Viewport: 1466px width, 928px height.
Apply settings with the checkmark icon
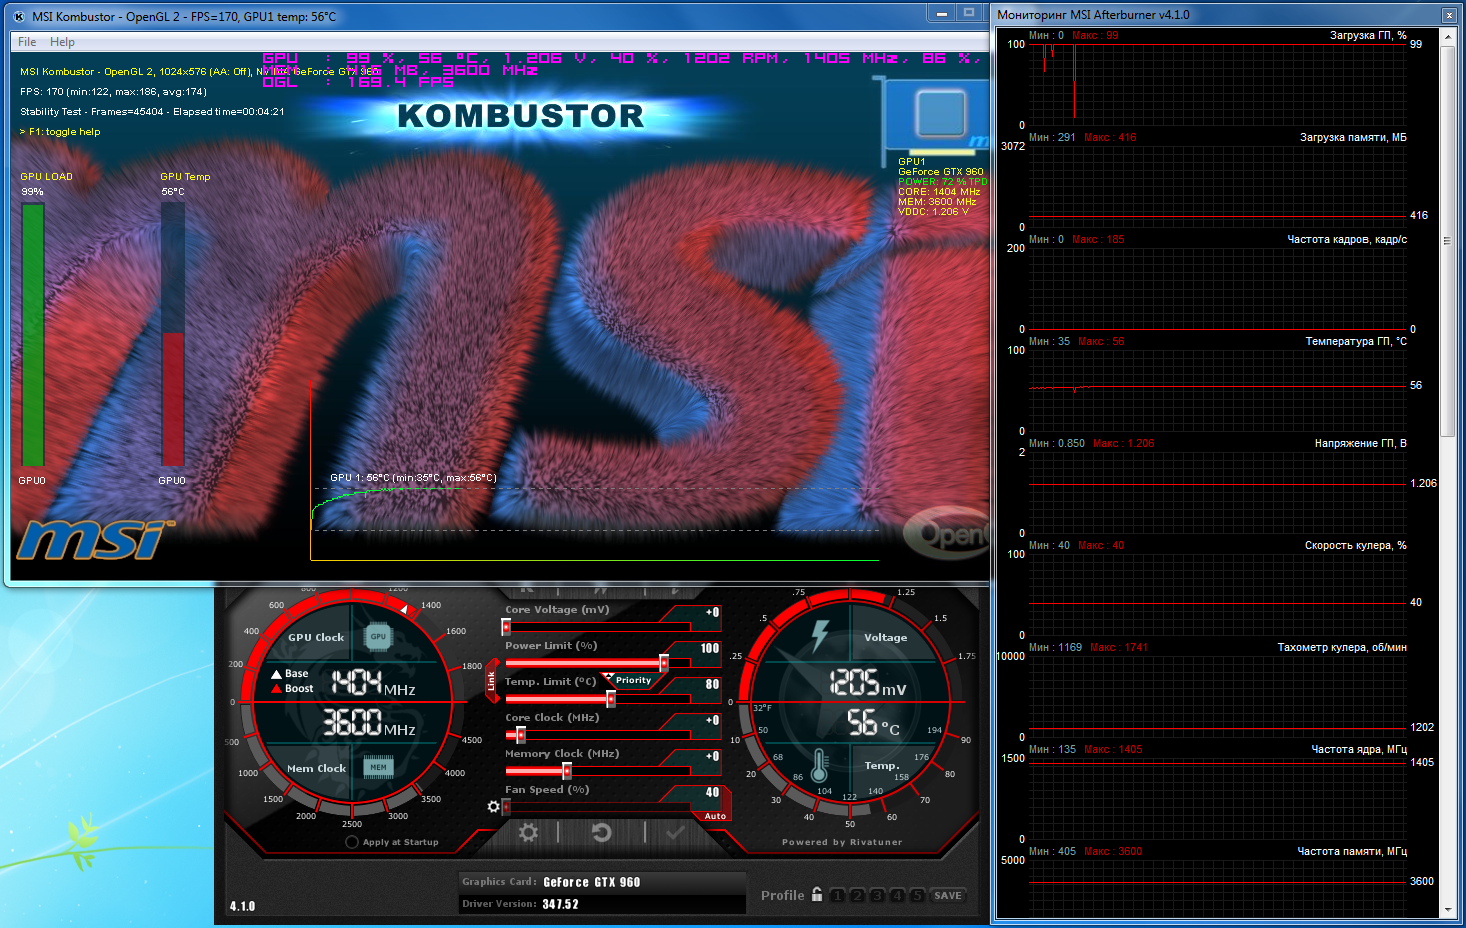676,832
